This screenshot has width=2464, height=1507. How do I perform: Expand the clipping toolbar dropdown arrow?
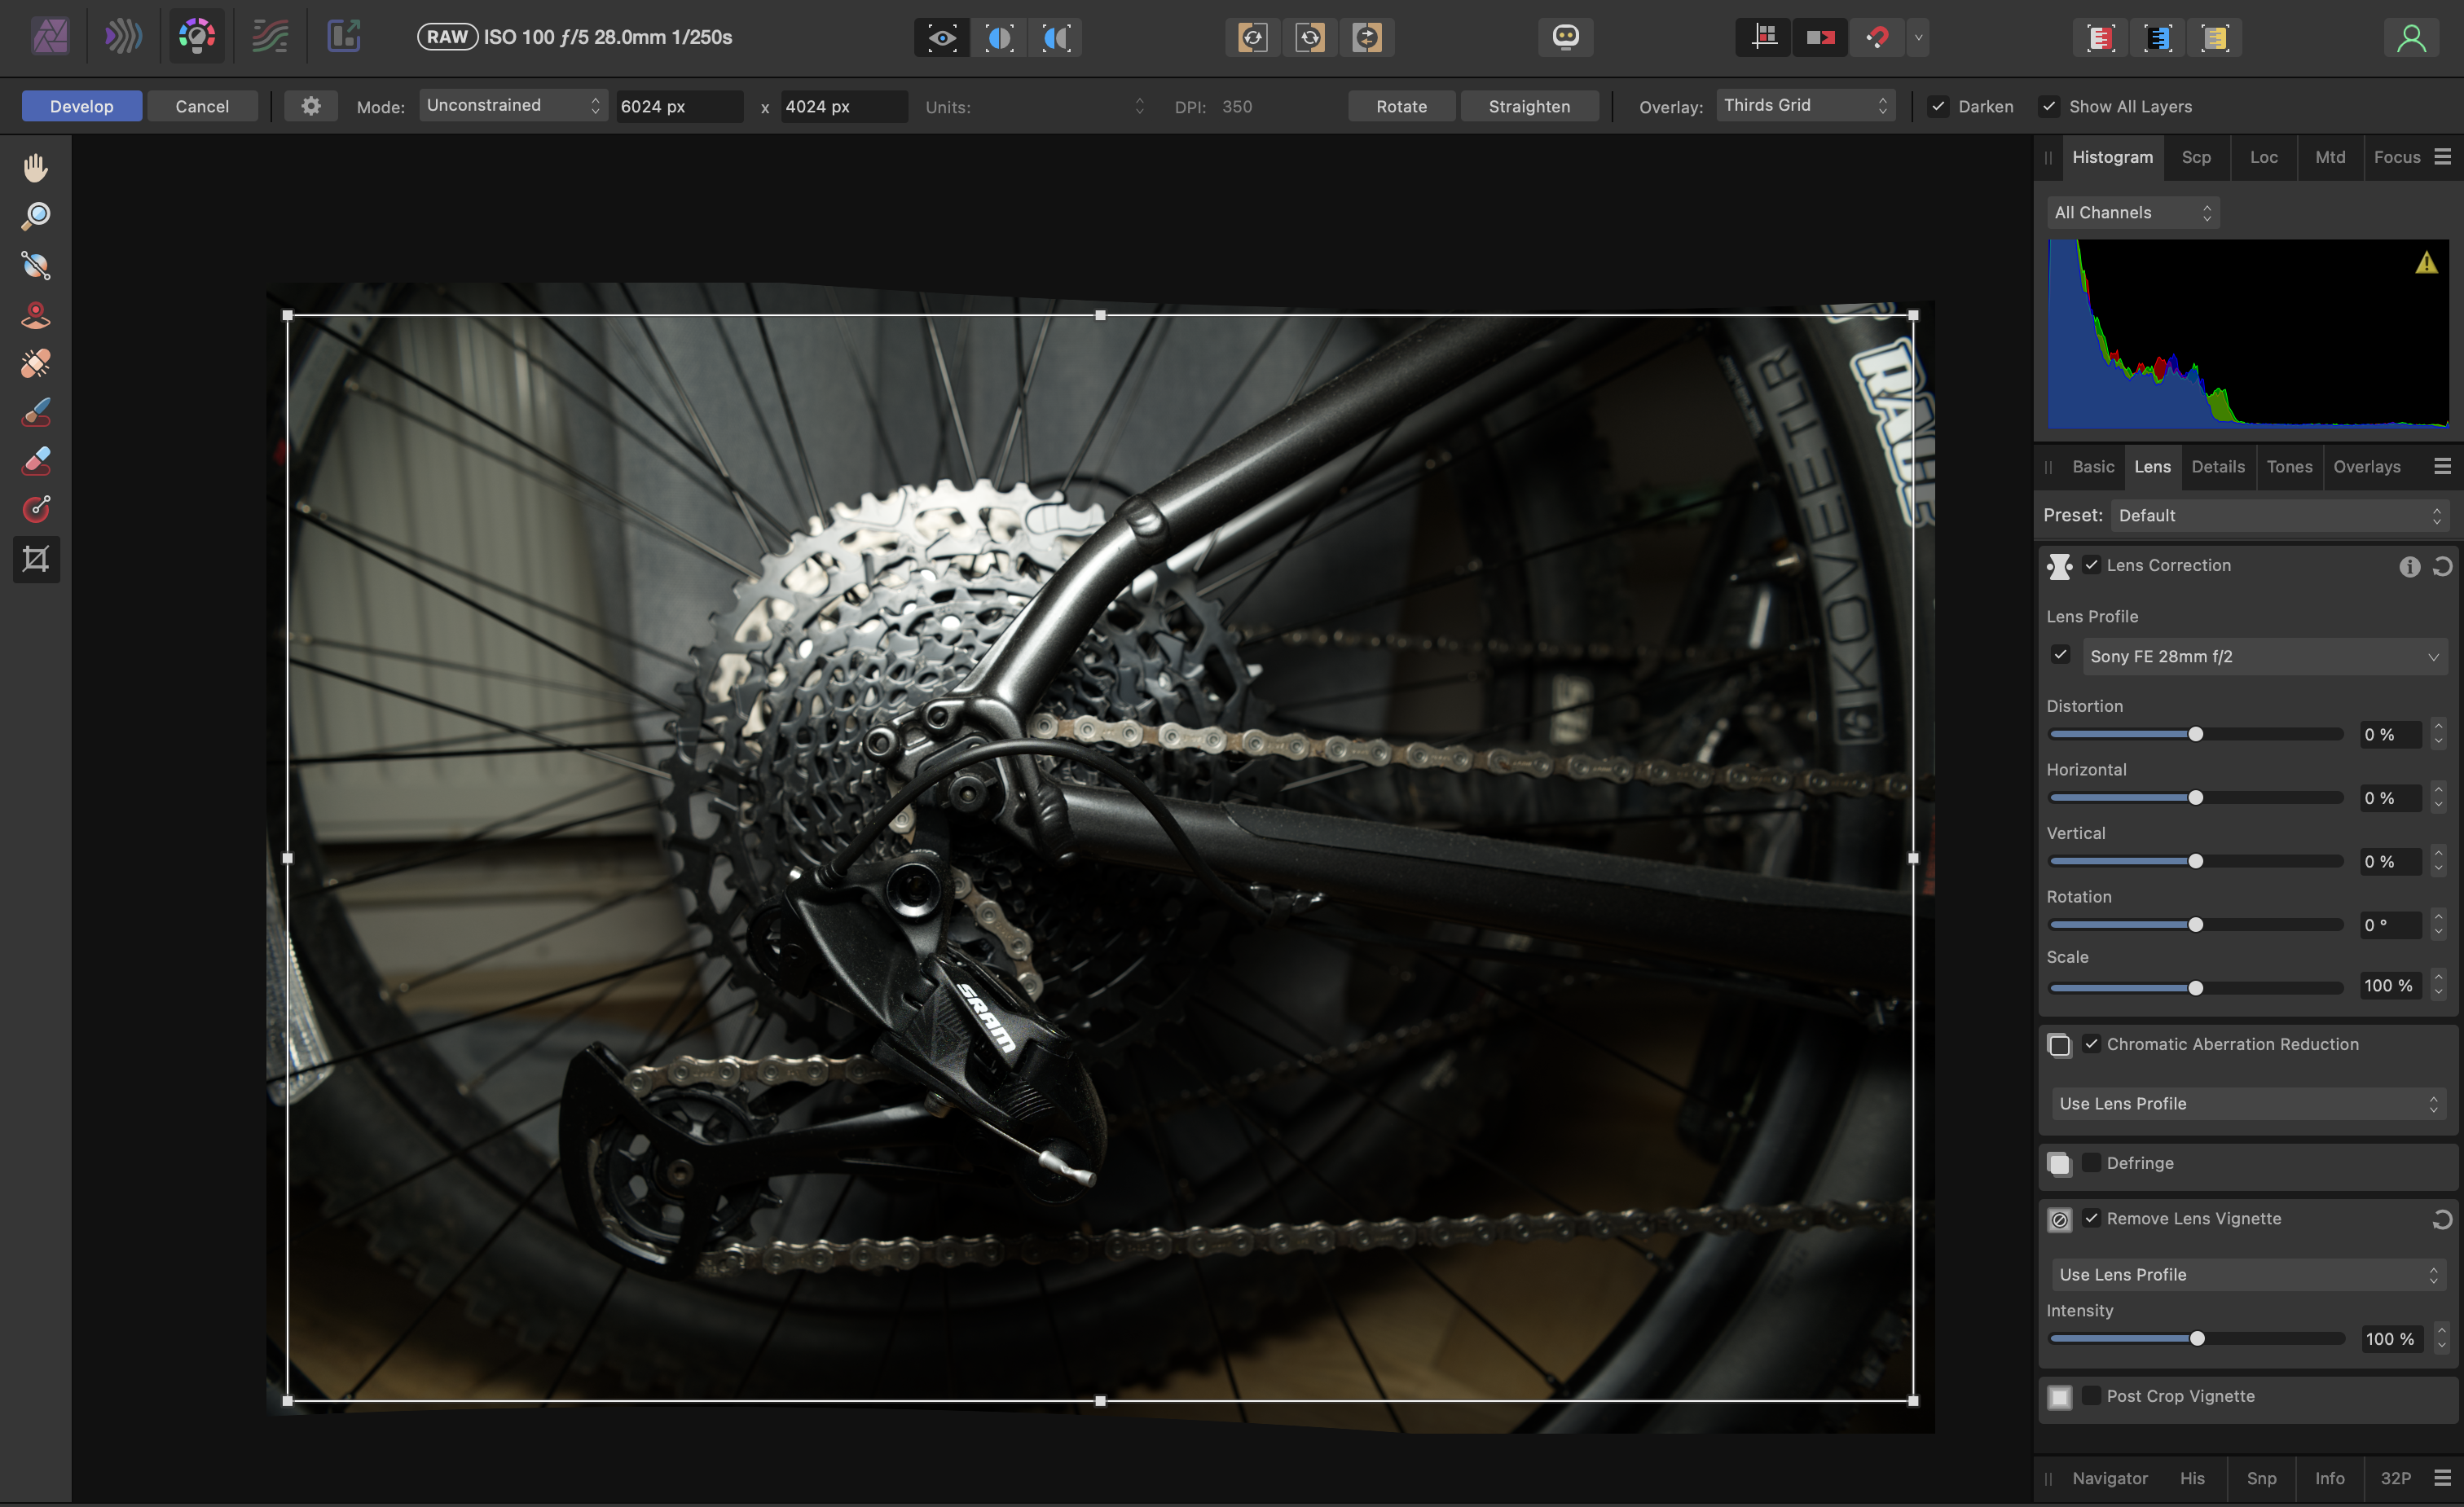point(1917,38)
